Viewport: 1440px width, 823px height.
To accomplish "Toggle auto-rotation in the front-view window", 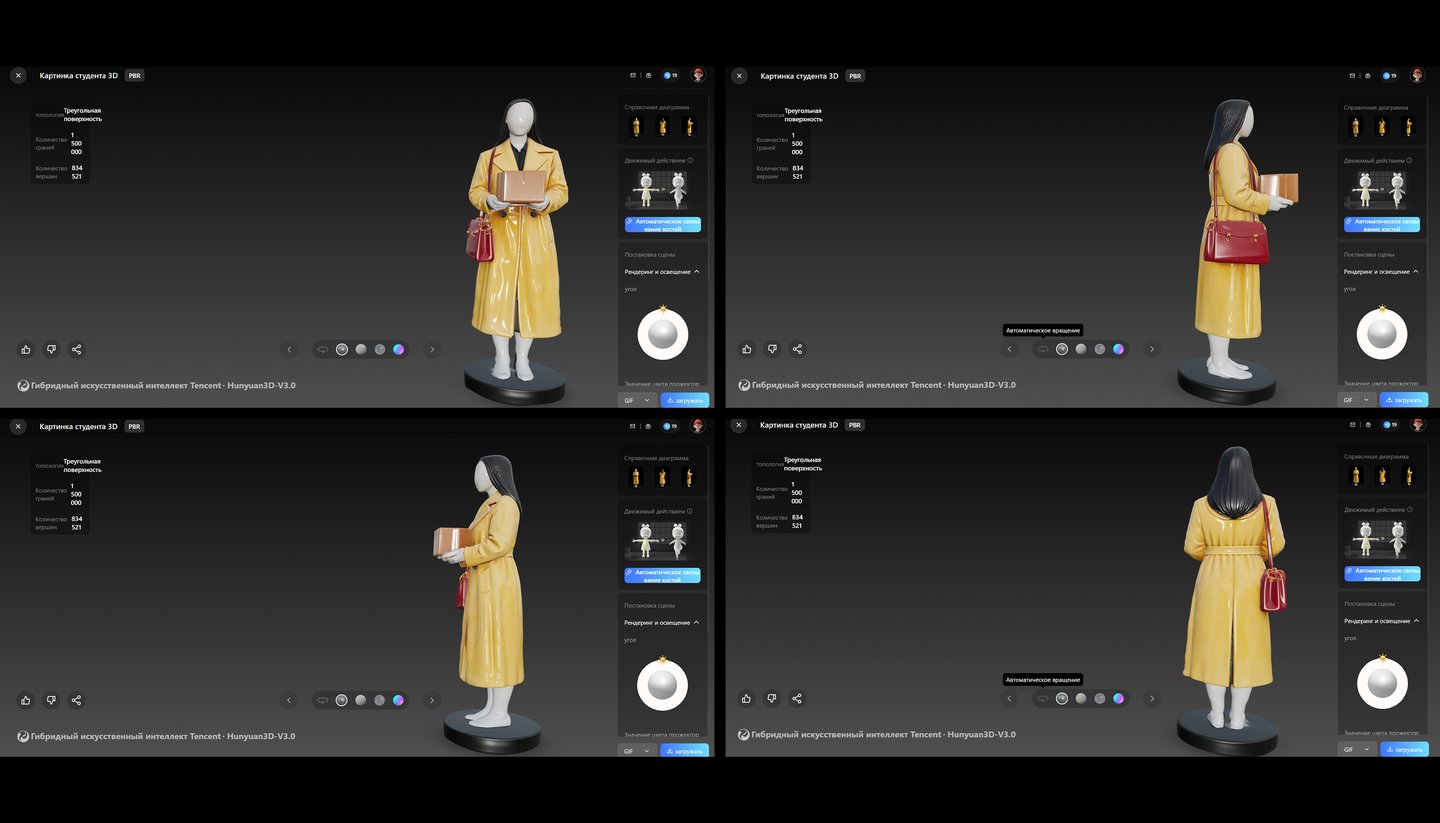I will (x=322, y=349).
